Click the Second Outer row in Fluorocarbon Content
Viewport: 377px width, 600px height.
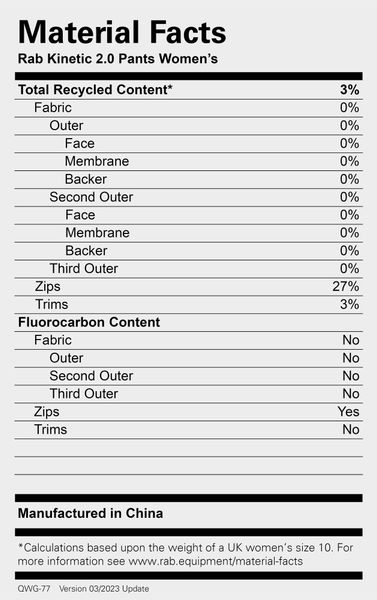click(189, 376)
